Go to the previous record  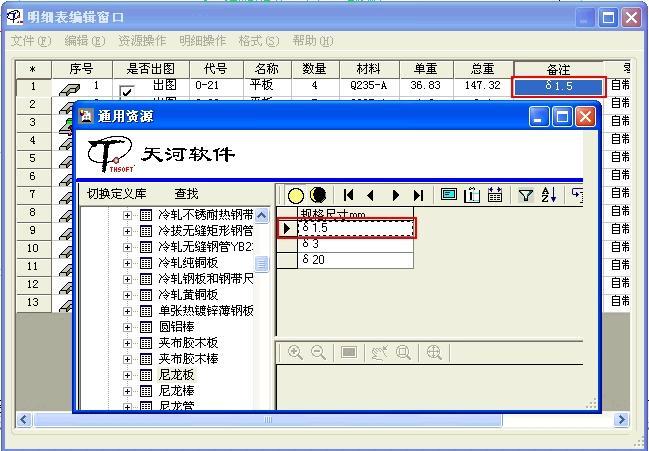[371, 195]
